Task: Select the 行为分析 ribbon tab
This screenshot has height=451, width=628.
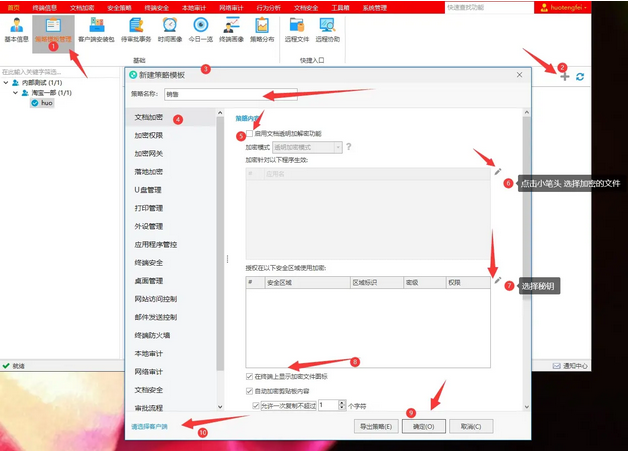Action: 269,8
